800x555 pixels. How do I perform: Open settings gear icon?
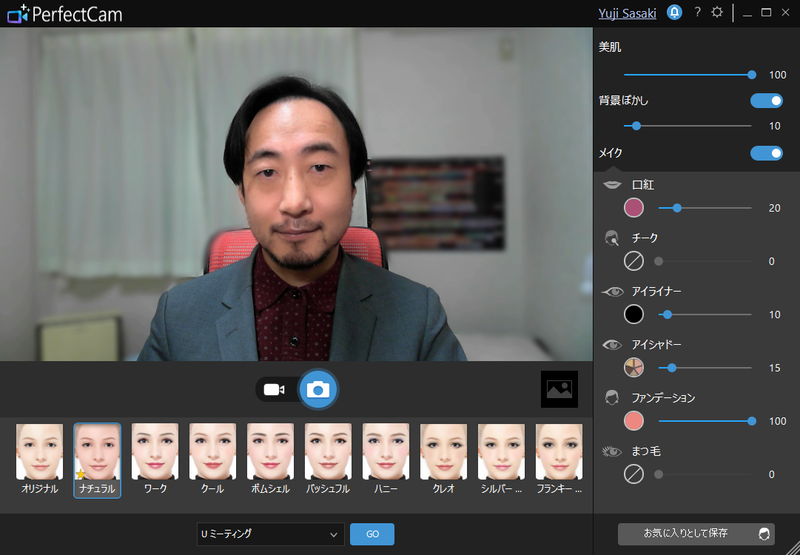click(x=717, y=13)
